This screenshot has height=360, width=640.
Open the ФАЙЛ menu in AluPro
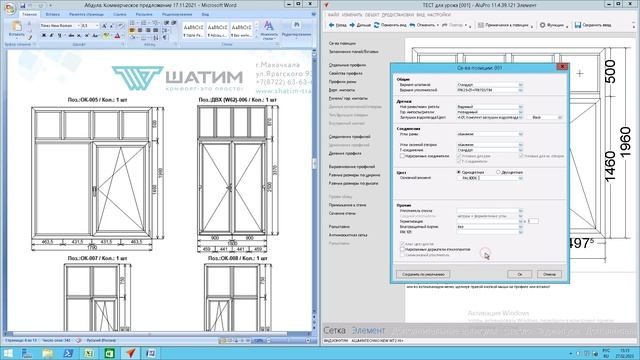click(x=333, y=15)
